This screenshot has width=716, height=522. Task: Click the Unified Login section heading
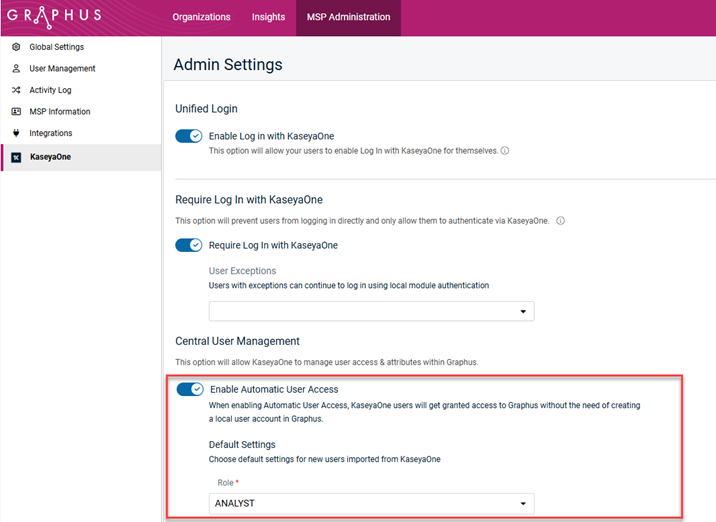coord(206,109)
